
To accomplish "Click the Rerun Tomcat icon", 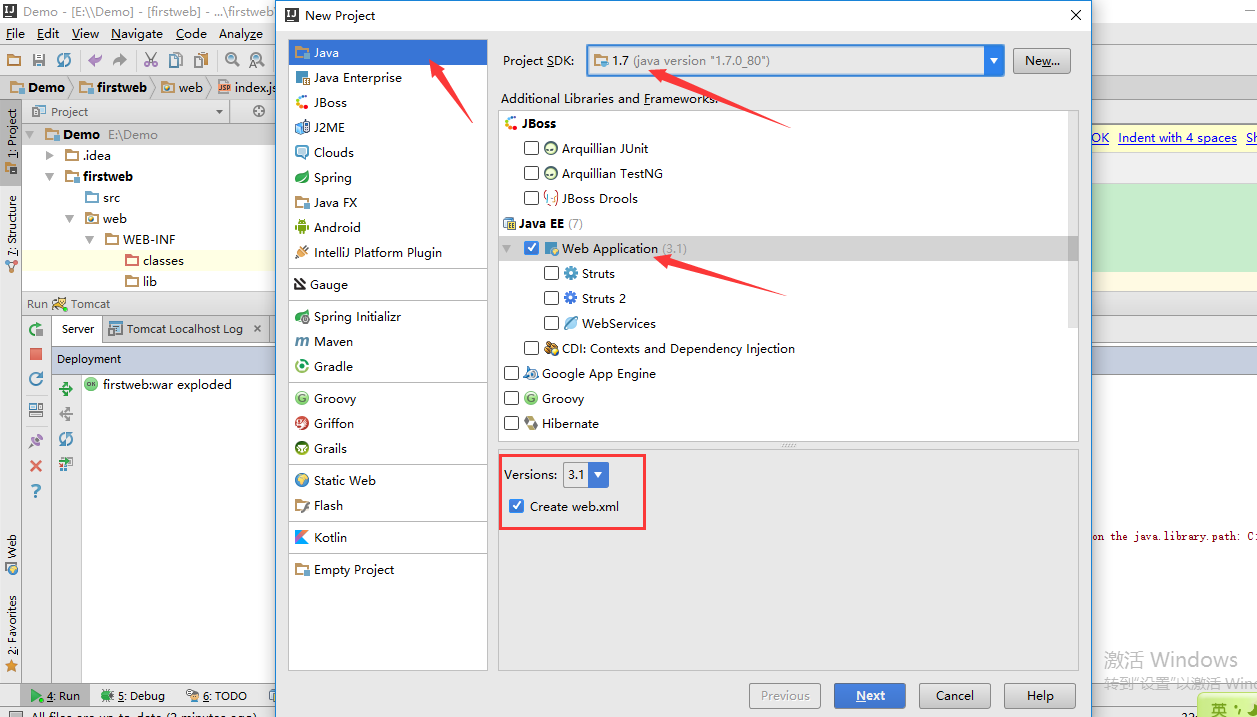I will point(36,329).
